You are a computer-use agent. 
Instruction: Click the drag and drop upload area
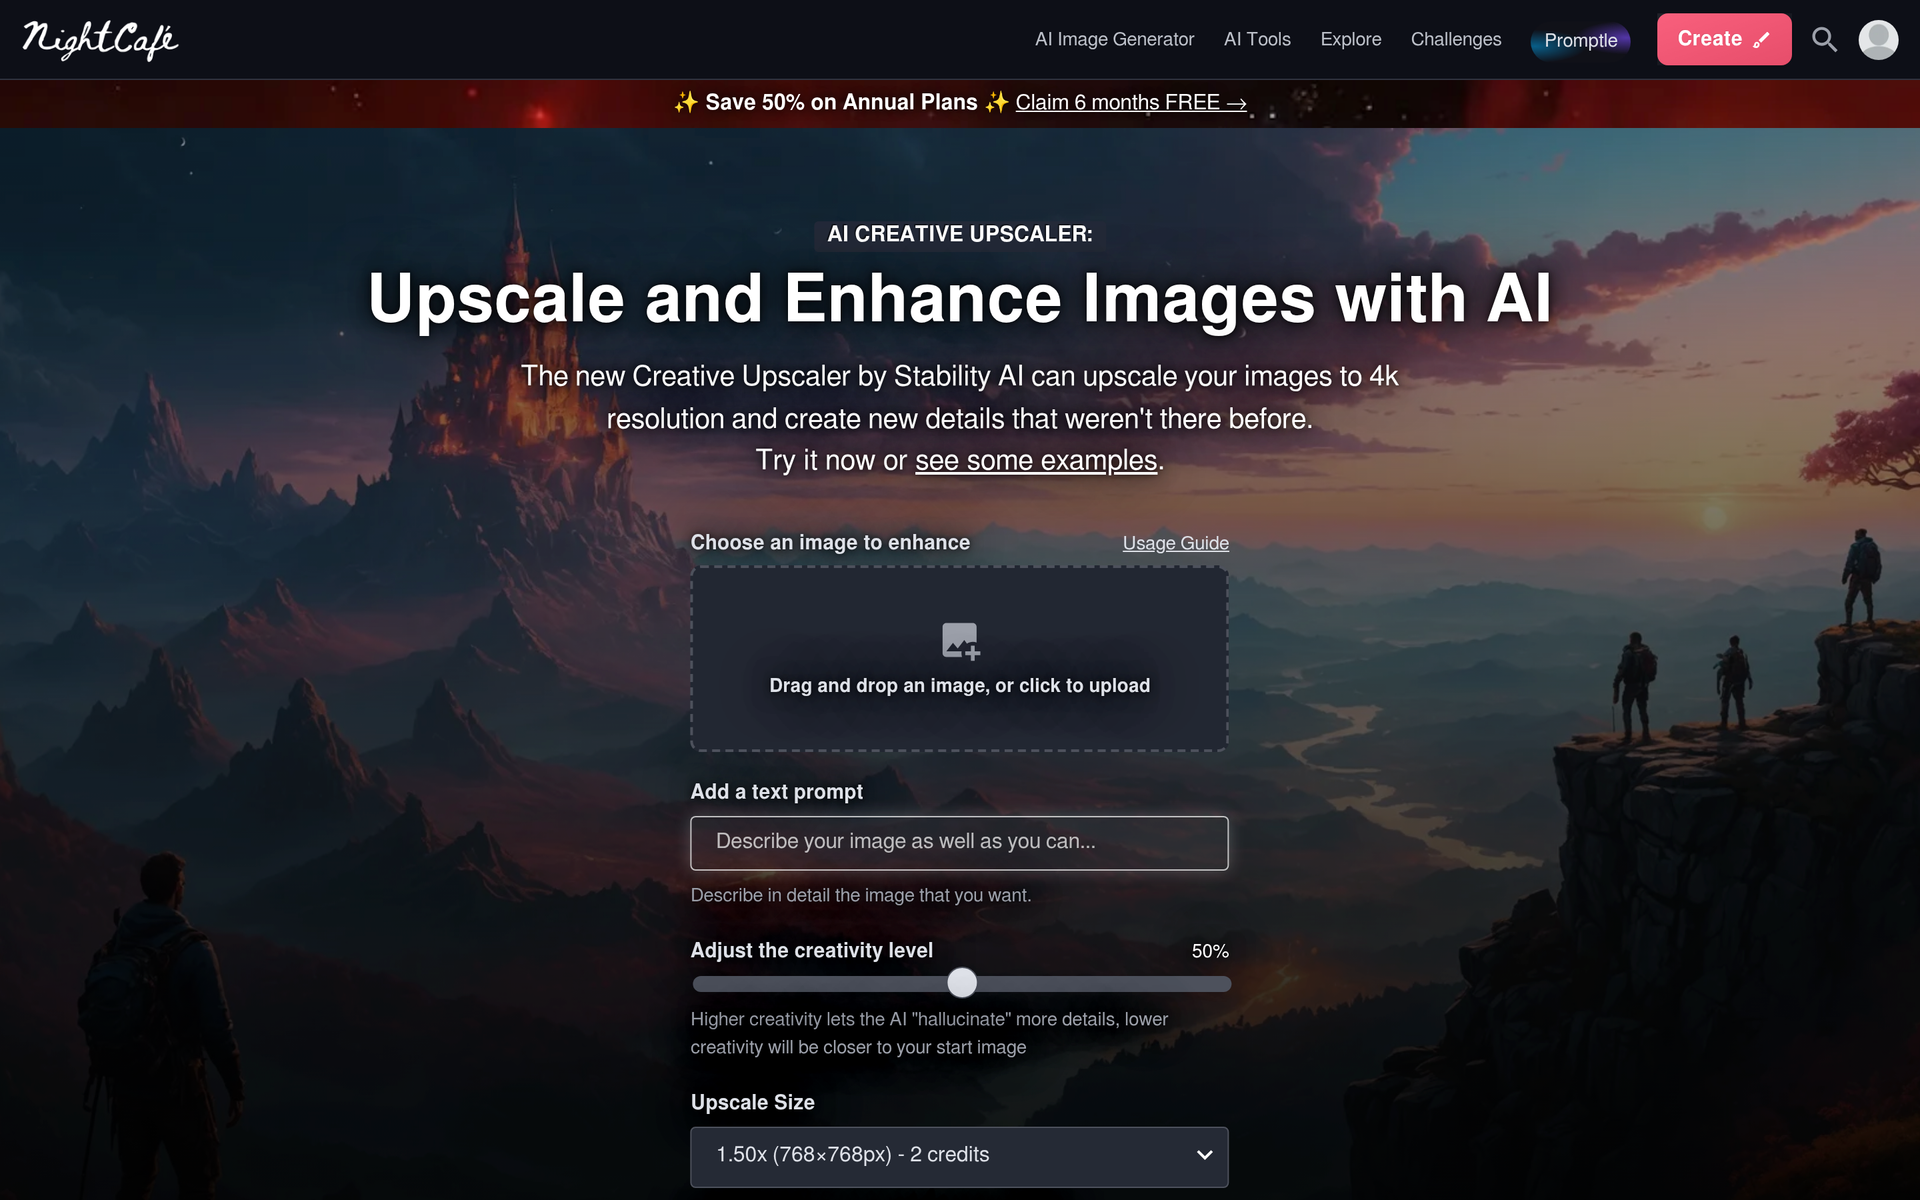[959, 659]
